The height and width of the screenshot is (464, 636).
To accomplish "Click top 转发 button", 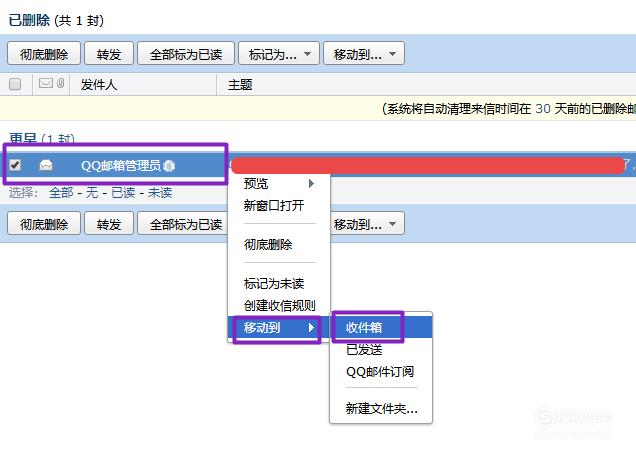I will click(x=109, y=54).
